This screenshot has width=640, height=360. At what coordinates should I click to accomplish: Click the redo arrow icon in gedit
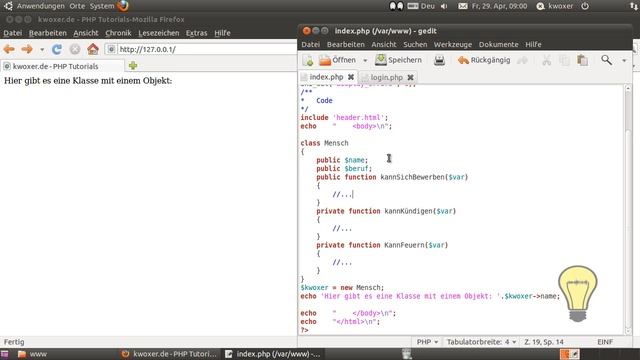[522, 60]
